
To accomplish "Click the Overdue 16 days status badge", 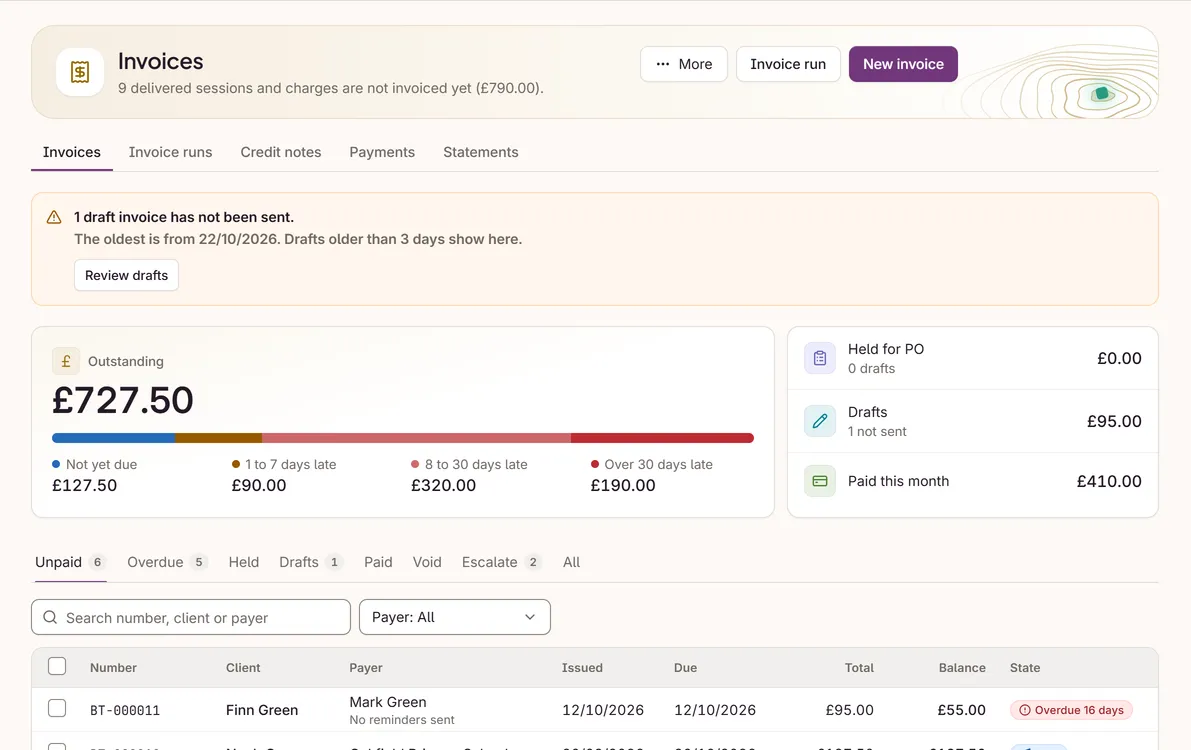I will click(1071, 710).
